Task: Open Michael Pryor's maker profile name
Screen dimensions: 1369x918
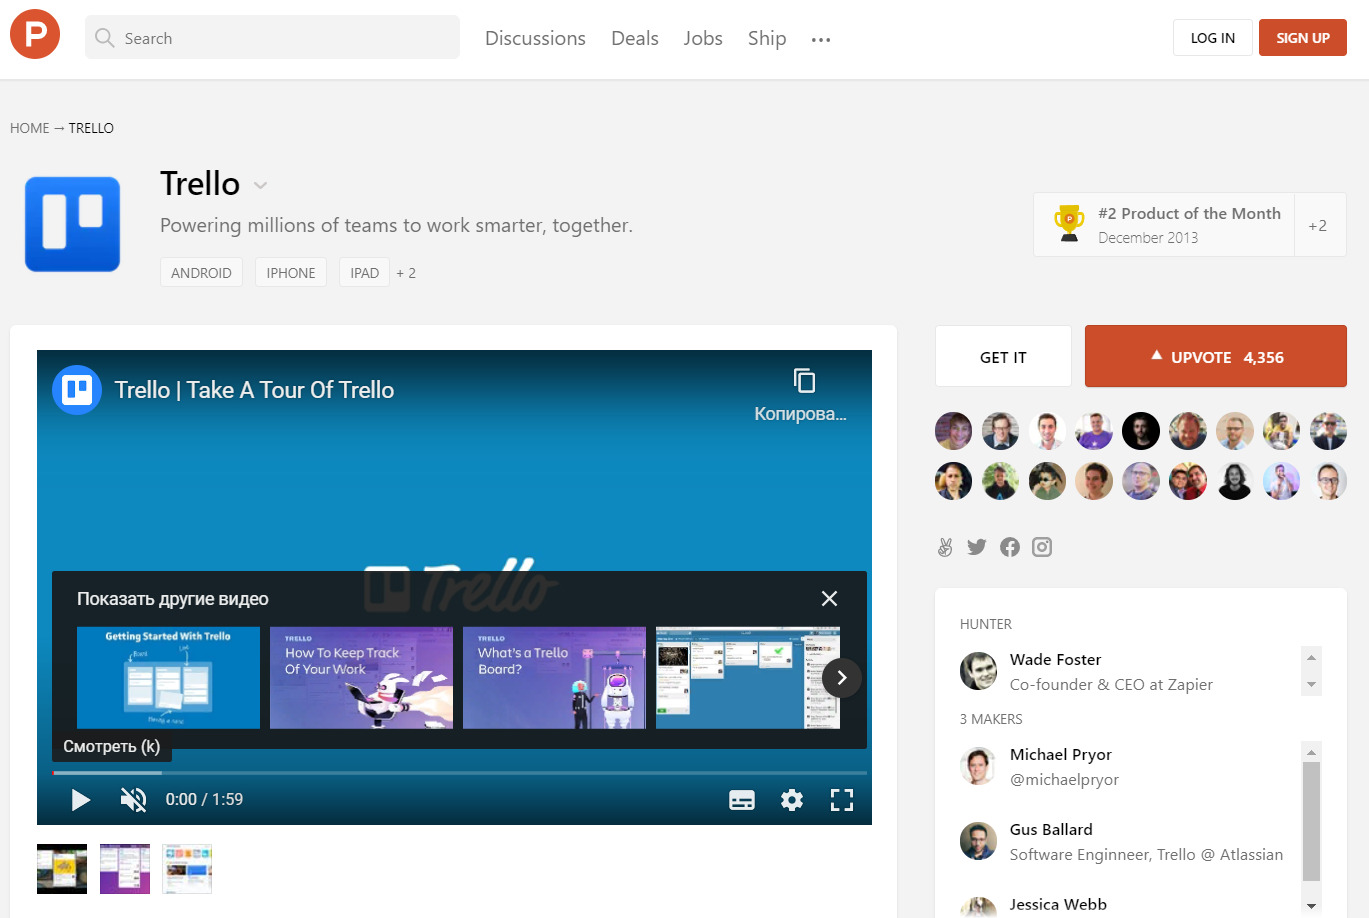Action: [1061, 754]
